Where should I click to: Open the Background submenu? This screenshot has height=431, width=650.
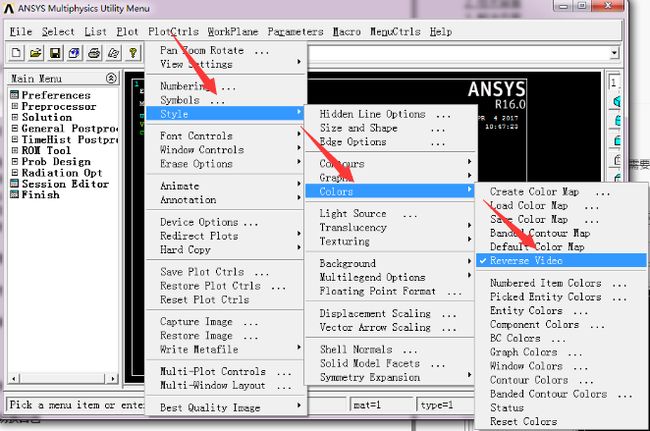pos(390,263)
